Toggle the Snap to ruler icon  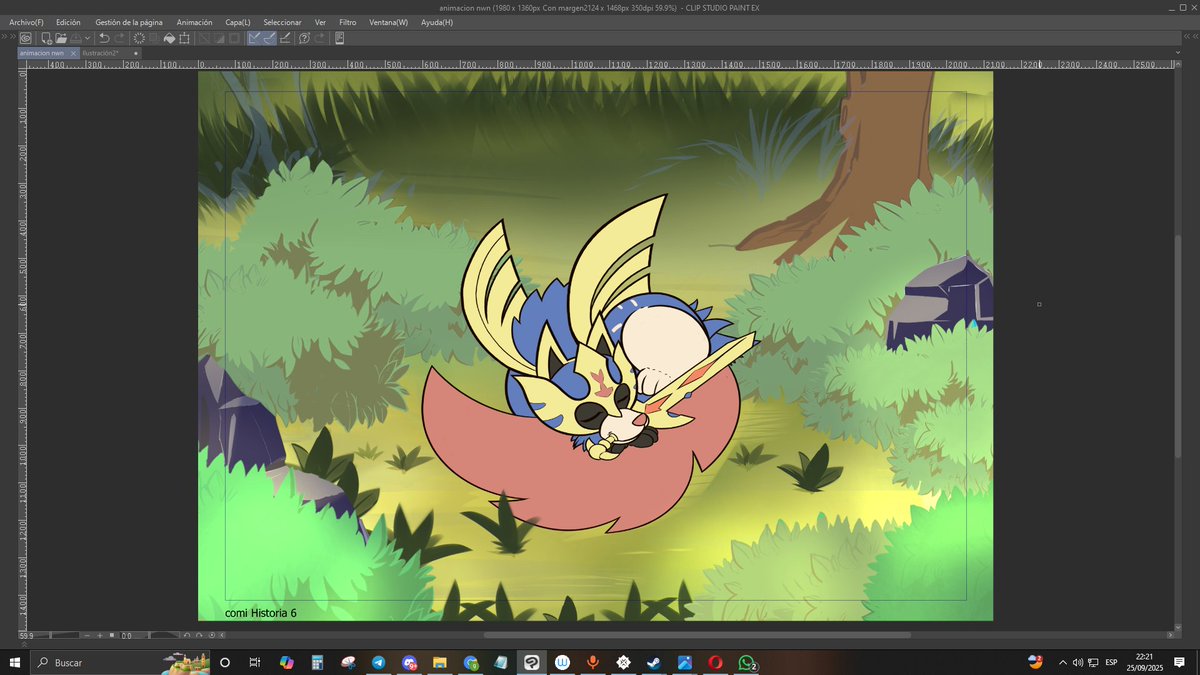[254, 38]
